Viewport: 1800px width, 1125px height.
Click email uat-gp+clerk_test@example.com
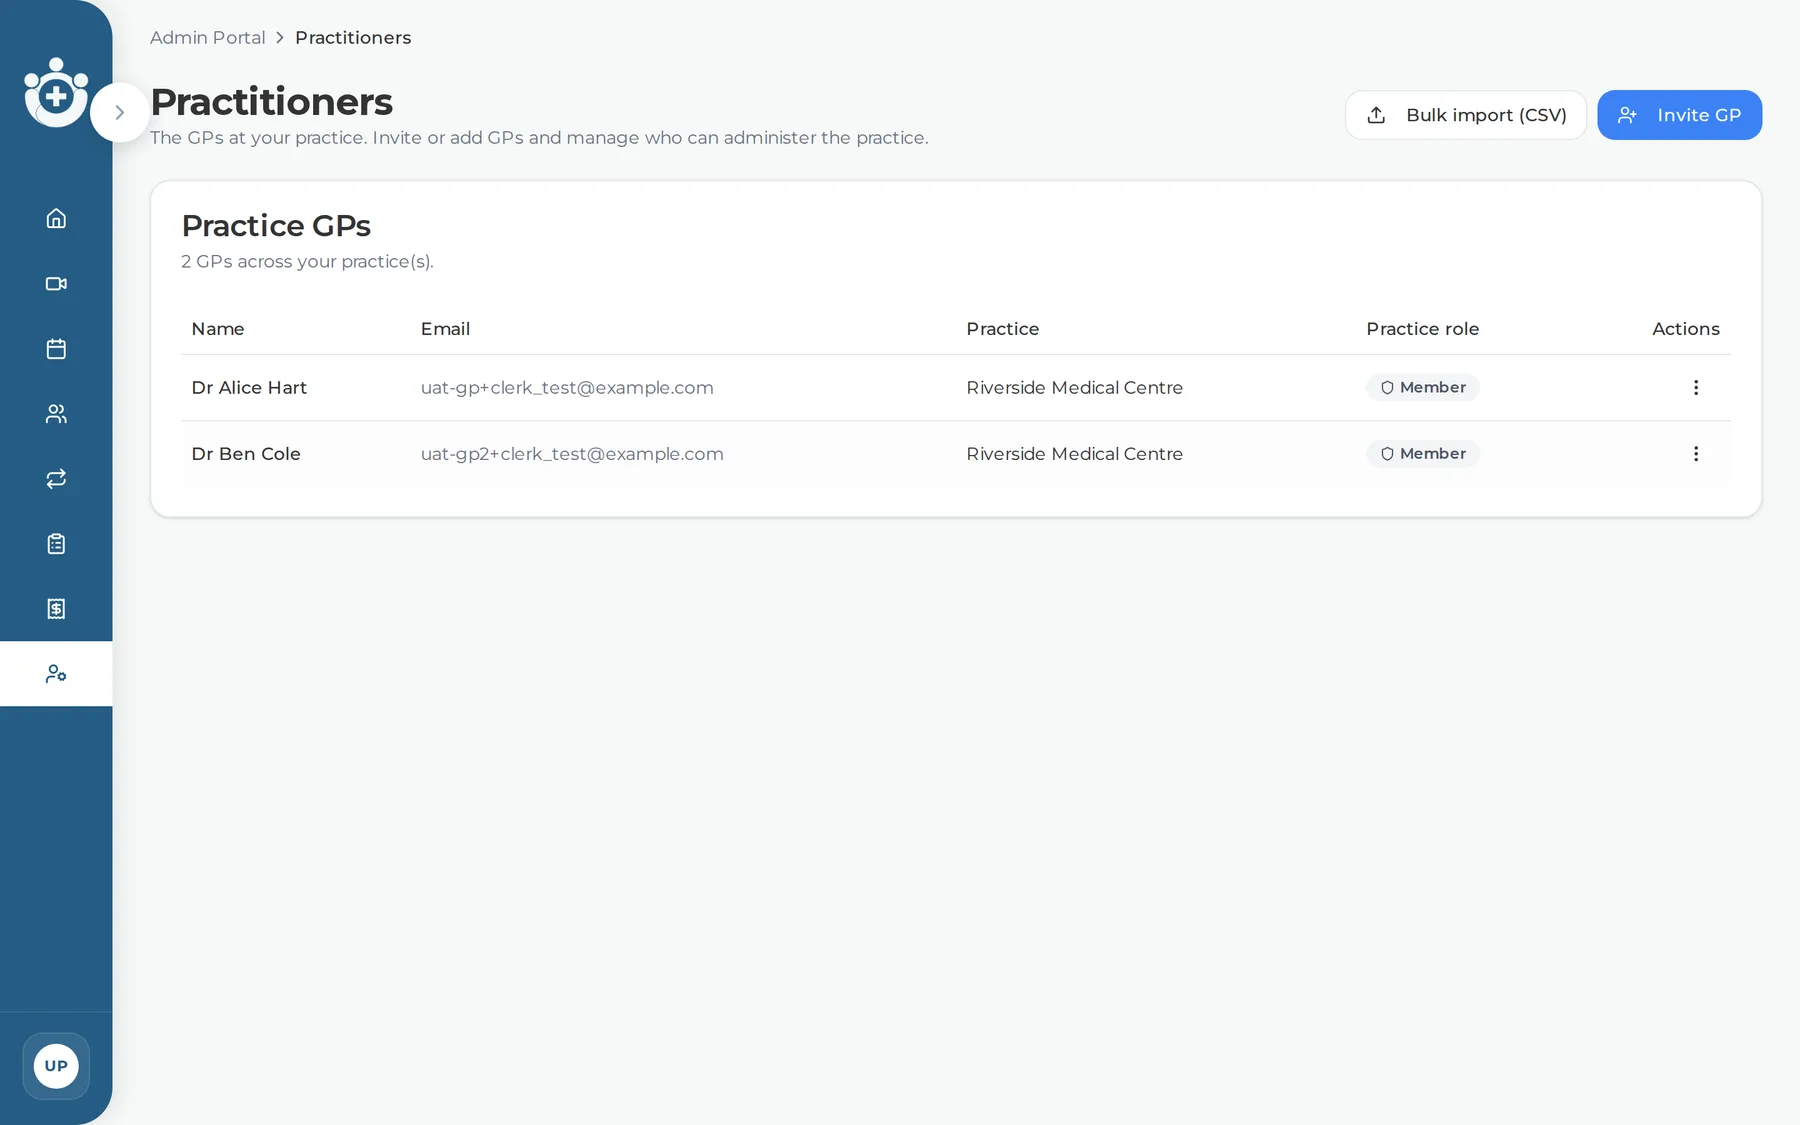[x=567, y=388]
